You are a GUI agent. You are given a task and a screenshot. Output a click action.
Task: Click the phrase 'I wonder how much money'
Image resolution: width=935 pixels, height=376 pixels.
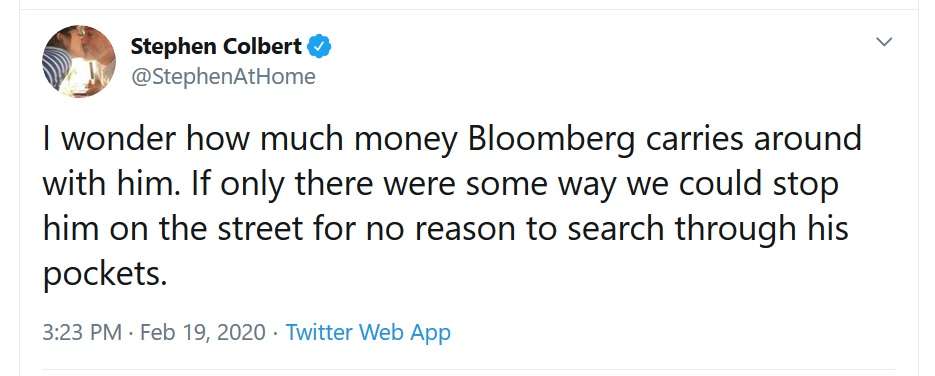point(250,141)
